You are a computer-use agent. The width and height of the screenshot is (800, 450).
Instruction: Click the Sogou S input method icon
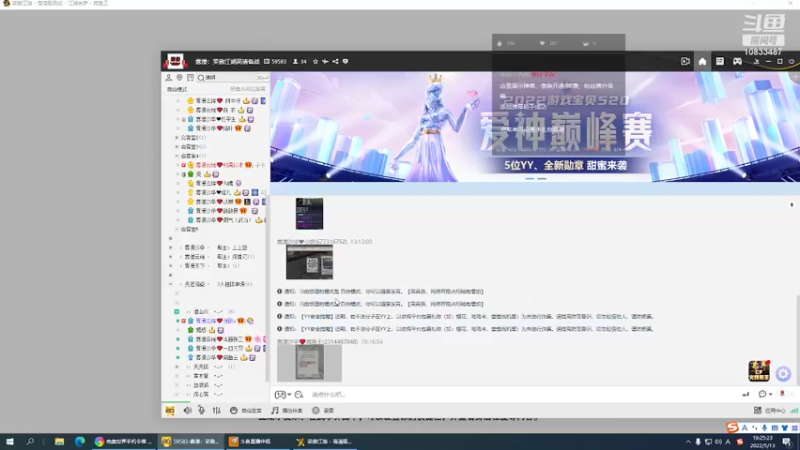(x=733, y=428)
